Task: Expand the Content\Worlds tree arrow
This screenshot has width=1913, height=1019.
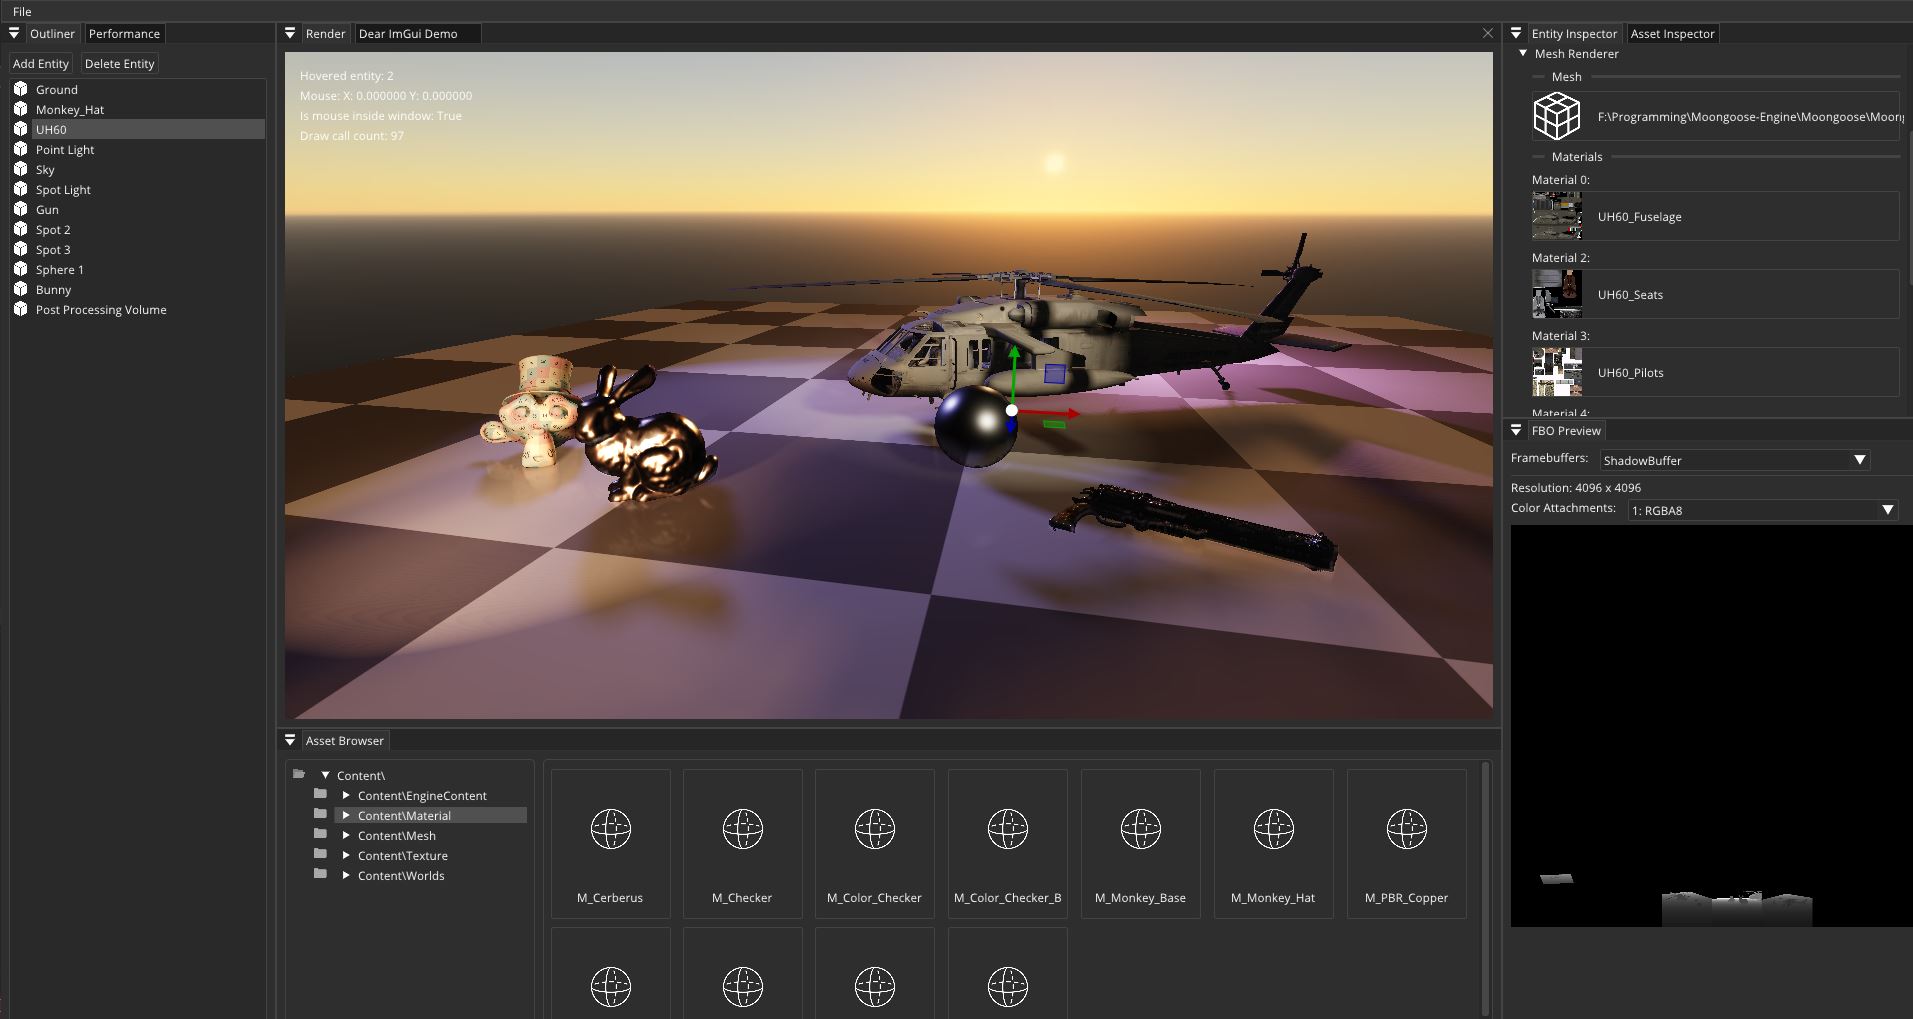Action: tap(346, 875)
